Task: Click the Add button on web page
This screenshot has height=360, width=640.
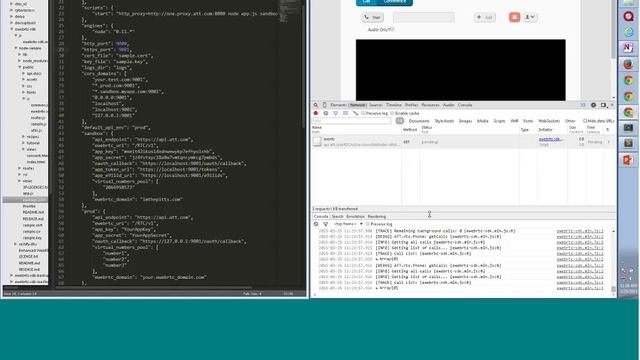Action: (484, 17)
